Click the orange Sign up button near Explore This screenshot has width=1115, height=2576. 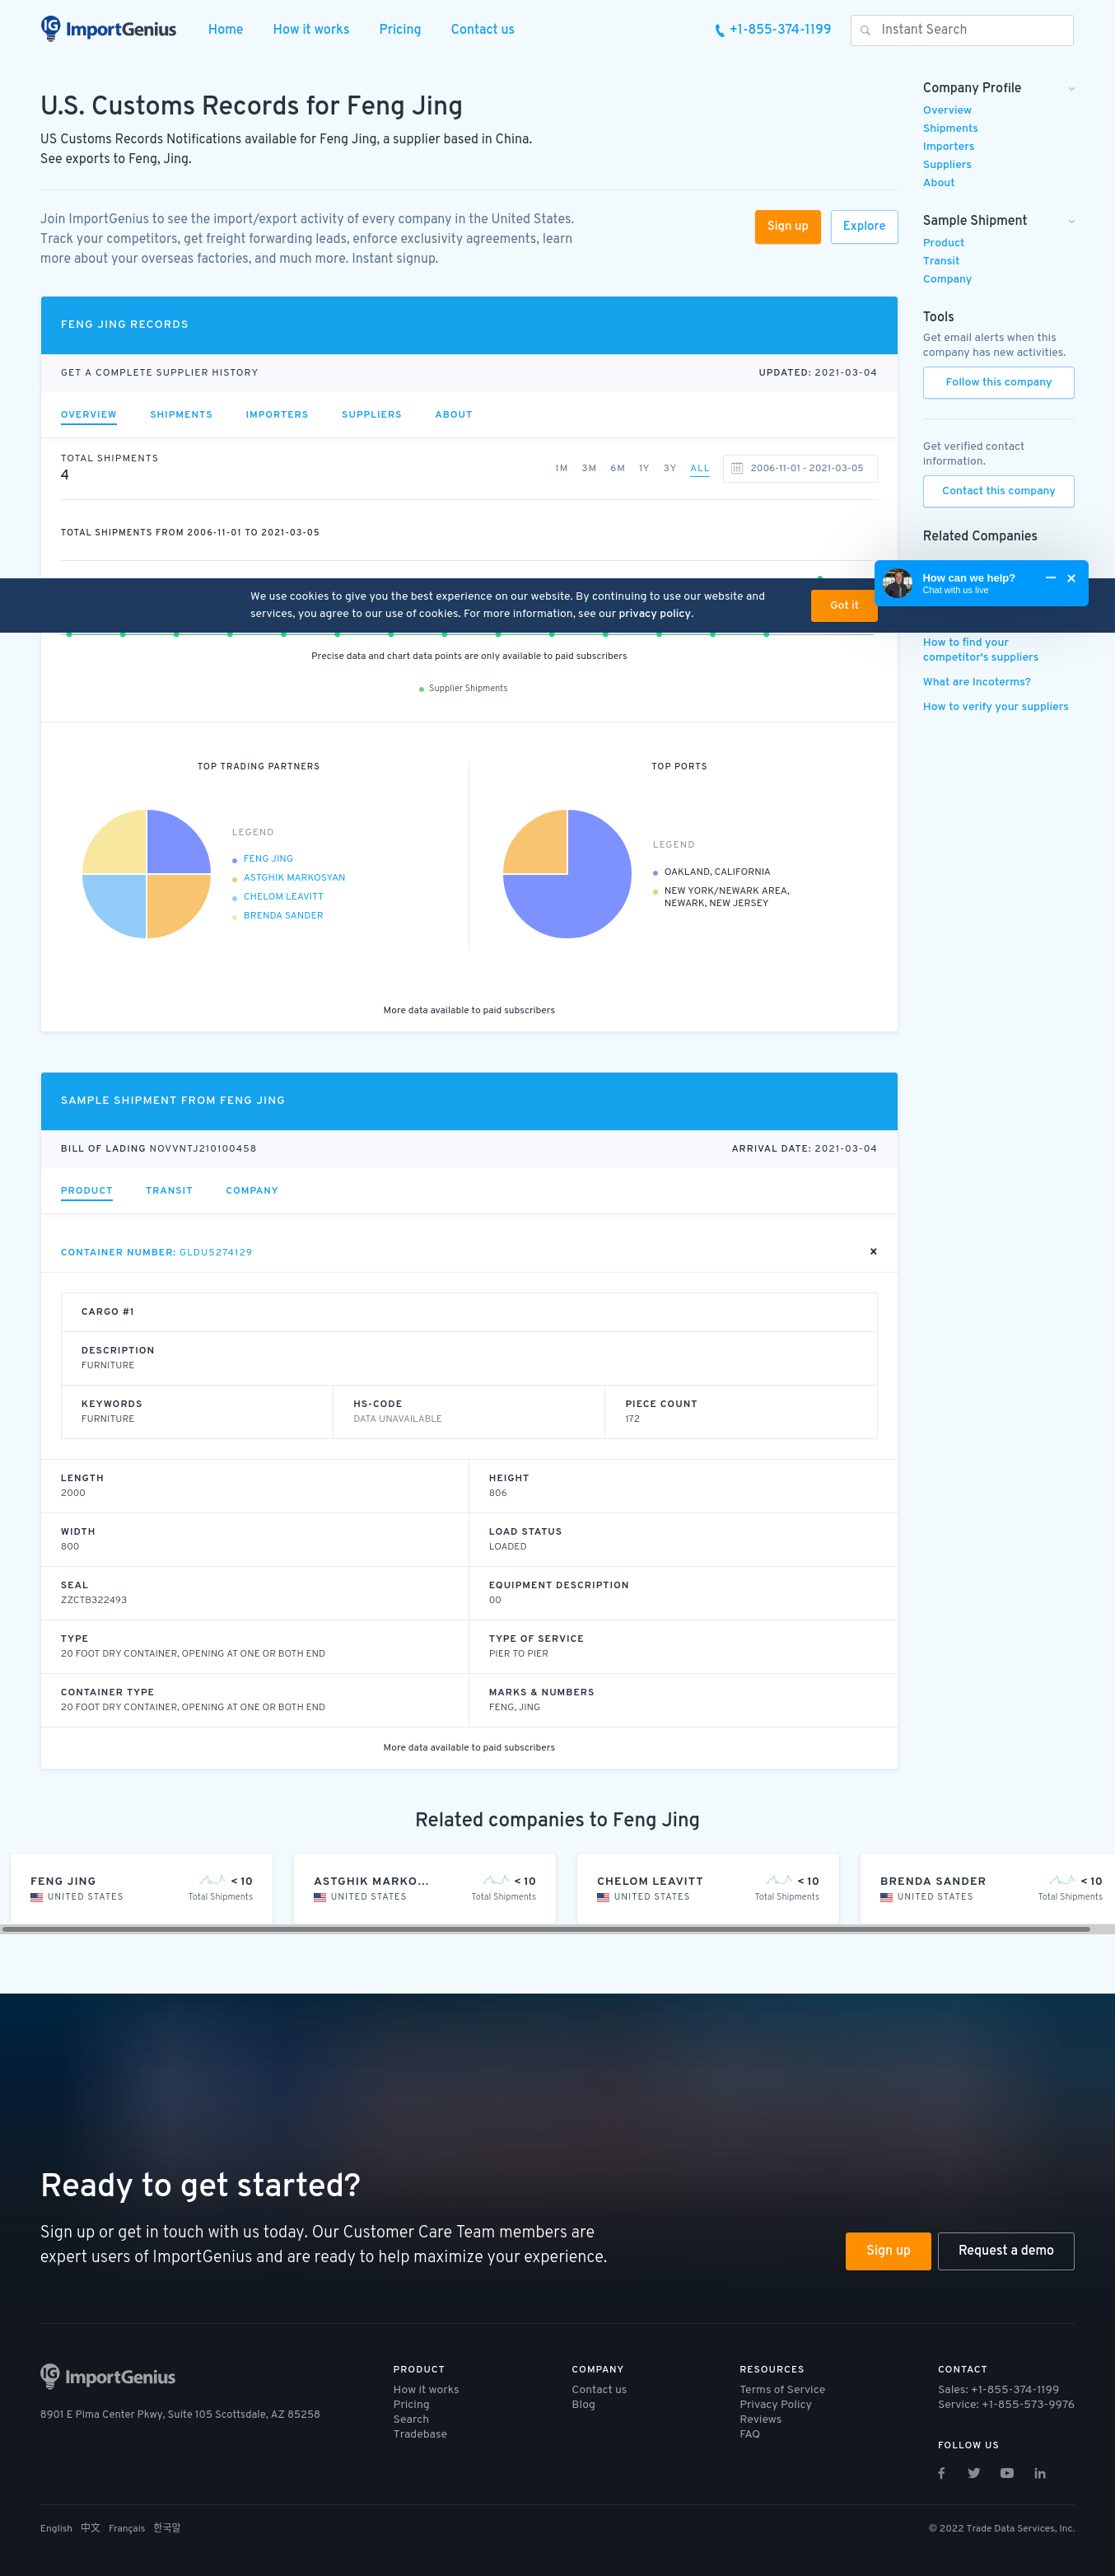(787, 226)
